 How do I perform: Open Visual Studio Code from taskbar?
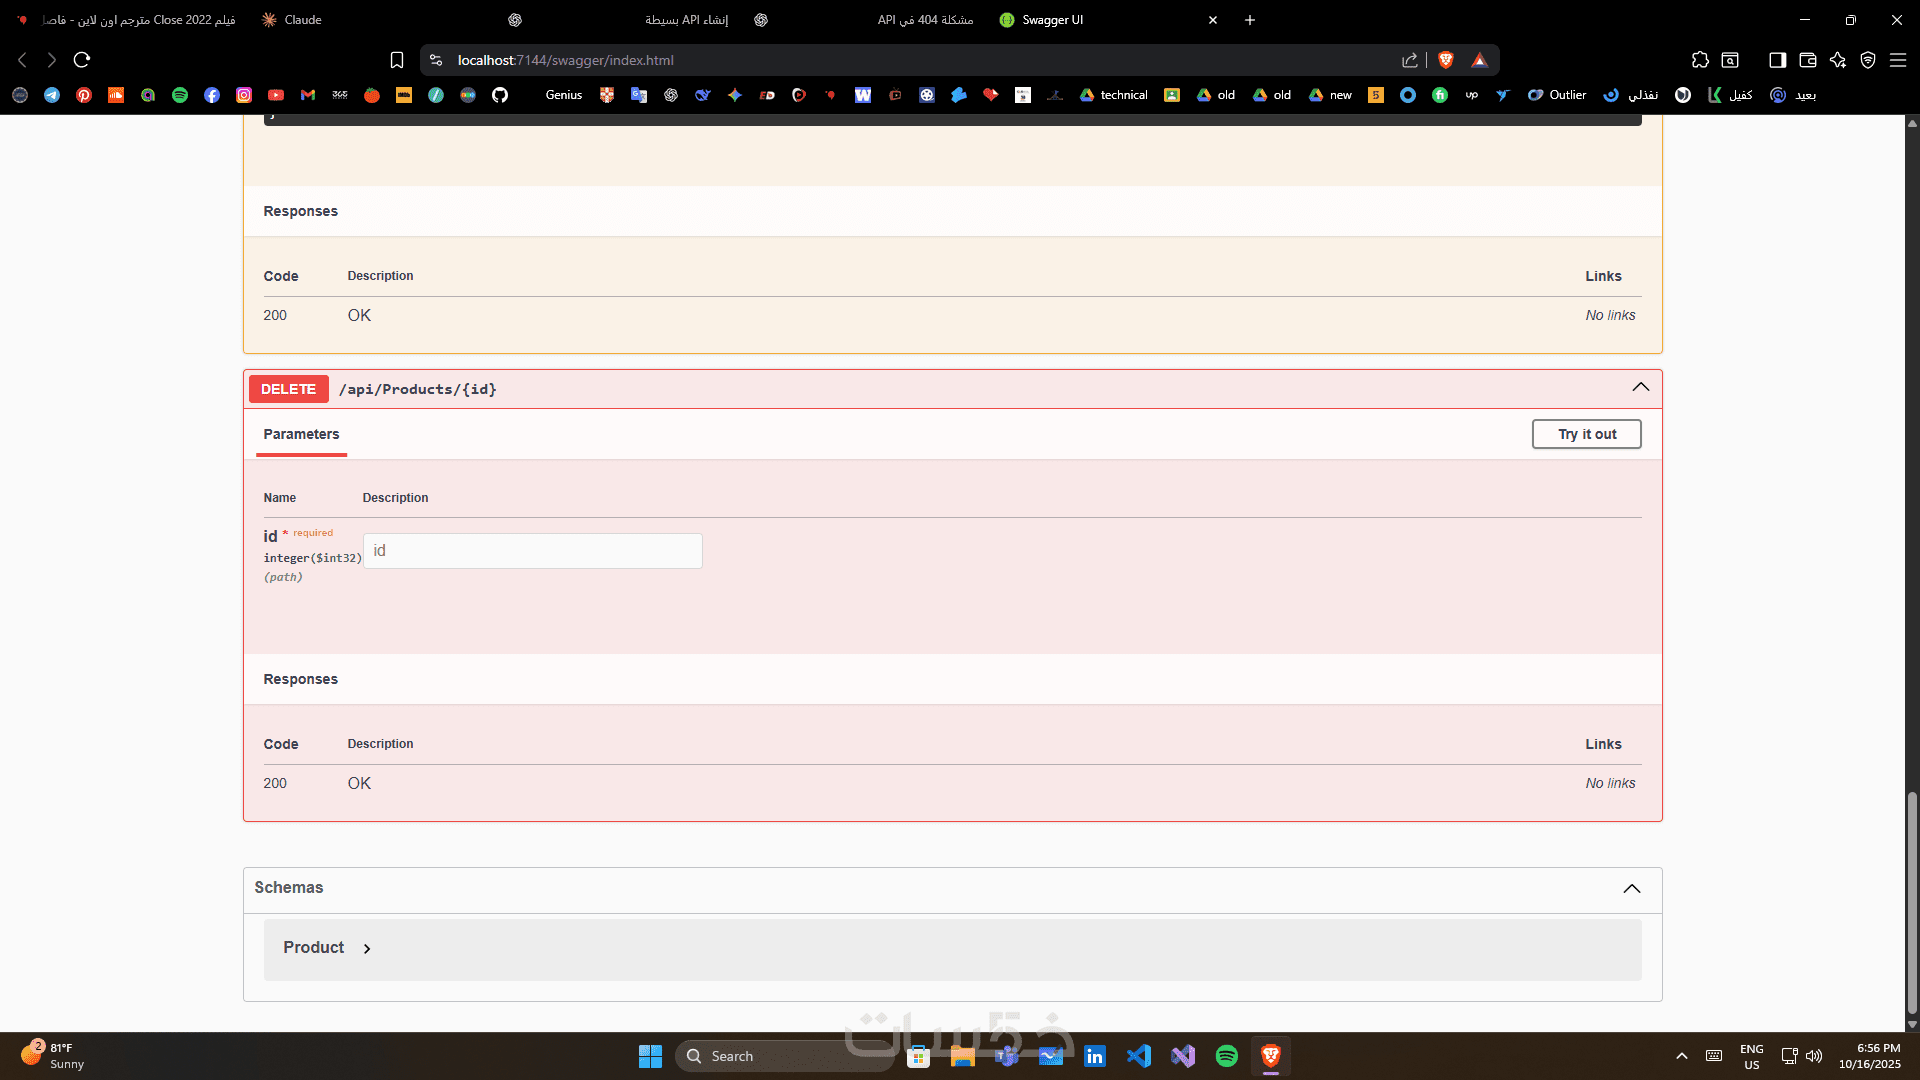(x=1139, y=1056)
